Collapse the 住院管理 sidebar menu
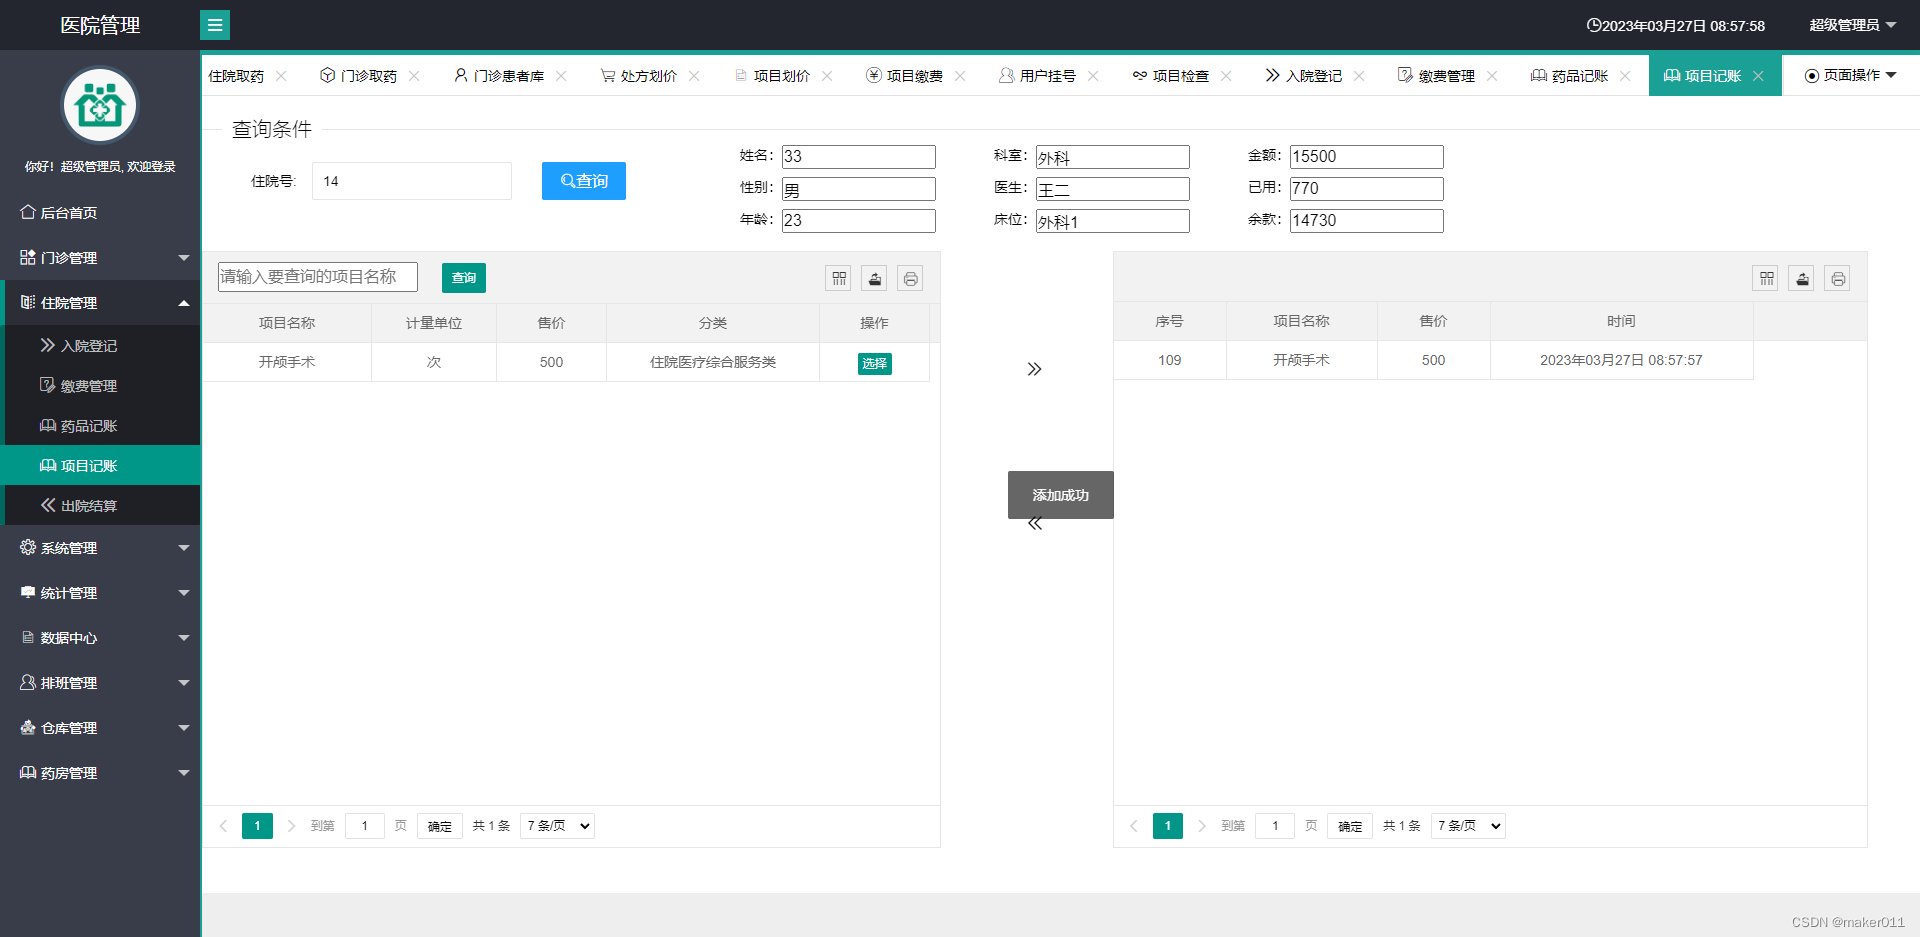1920x937 pixels. point(100,303)
